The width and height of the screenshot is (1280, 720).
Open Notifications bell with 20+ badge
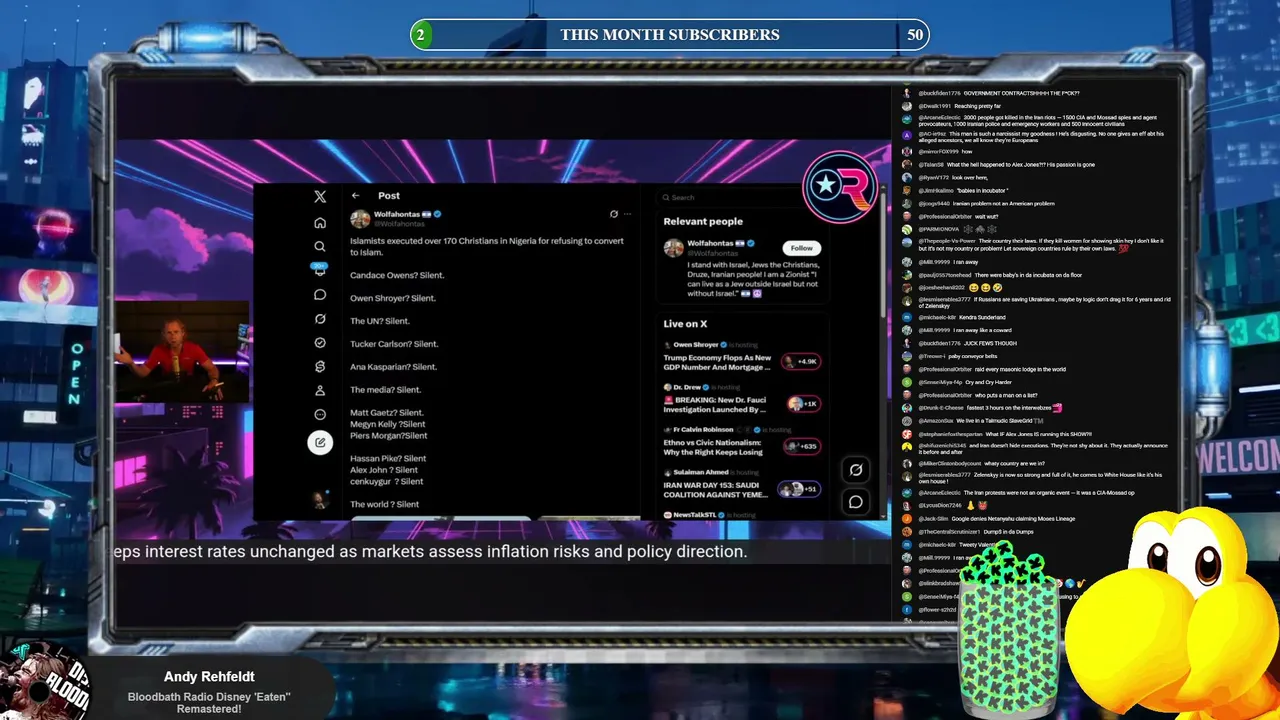[320, 270]
